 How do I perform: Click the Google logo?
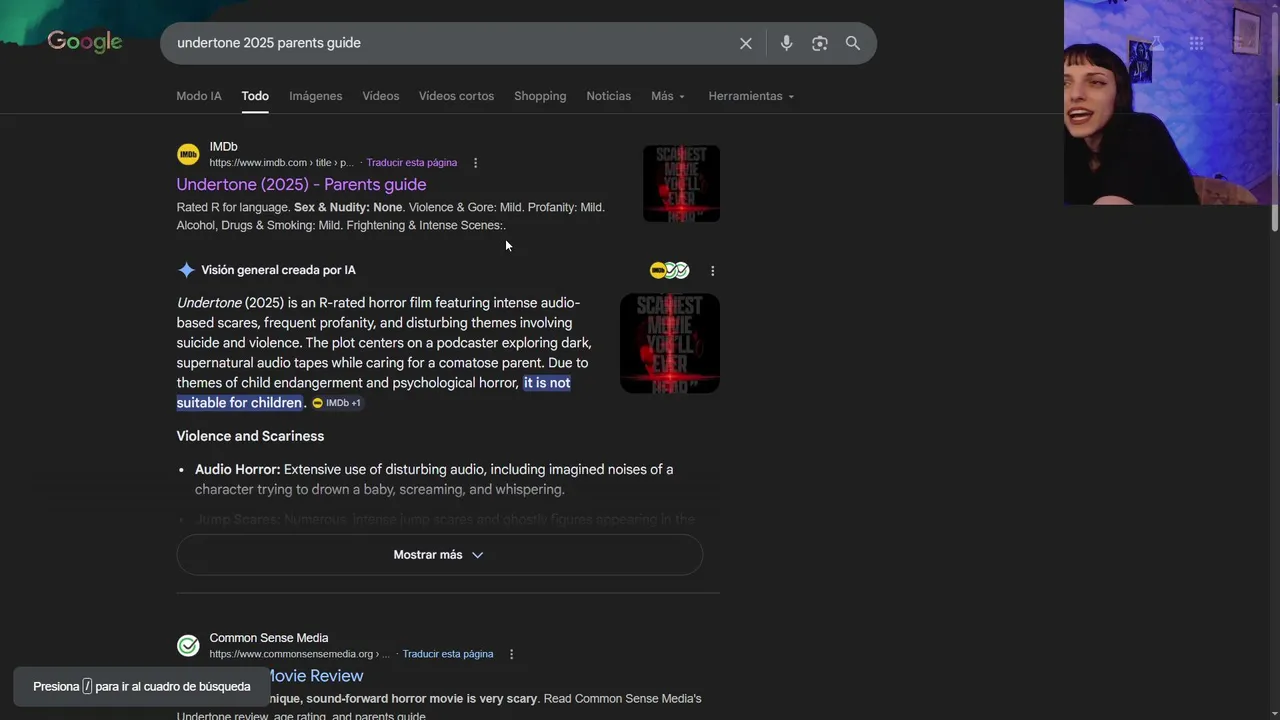point(85,42)
